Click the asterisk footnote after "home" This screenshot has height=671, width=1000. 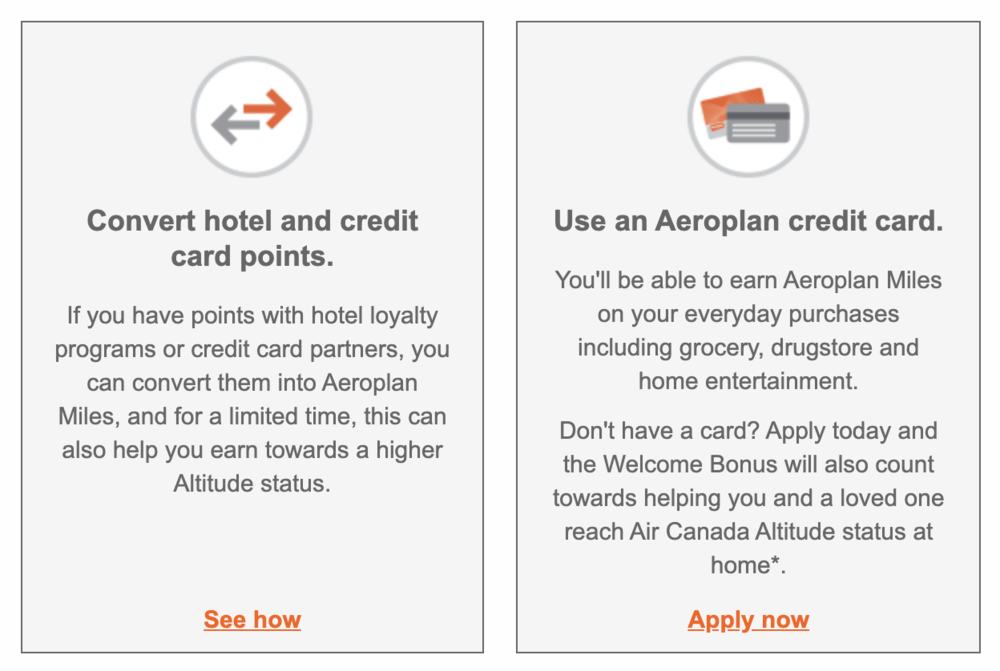click(x=776, y=563)
